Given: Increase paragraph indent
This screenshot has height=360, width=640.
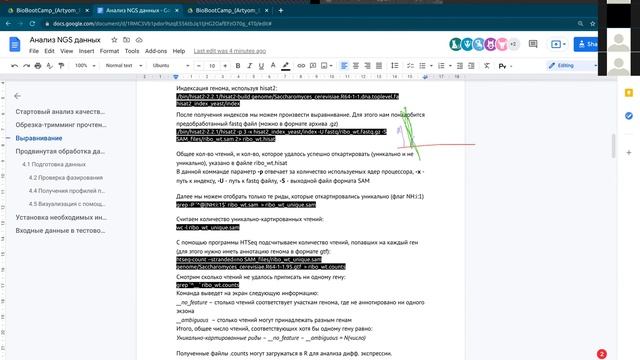Looking at the screenshot, I should click(x=471, y=66).
